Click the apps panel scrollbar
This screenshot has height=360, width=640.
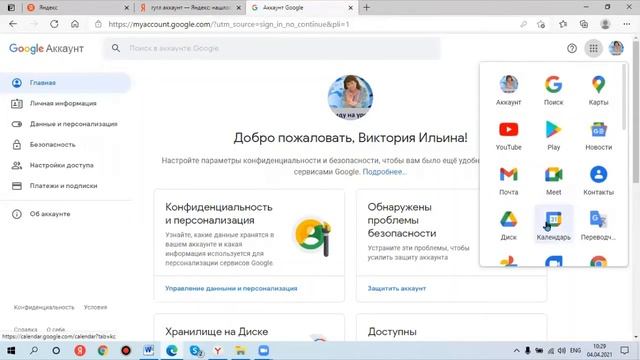coord(624,97)
